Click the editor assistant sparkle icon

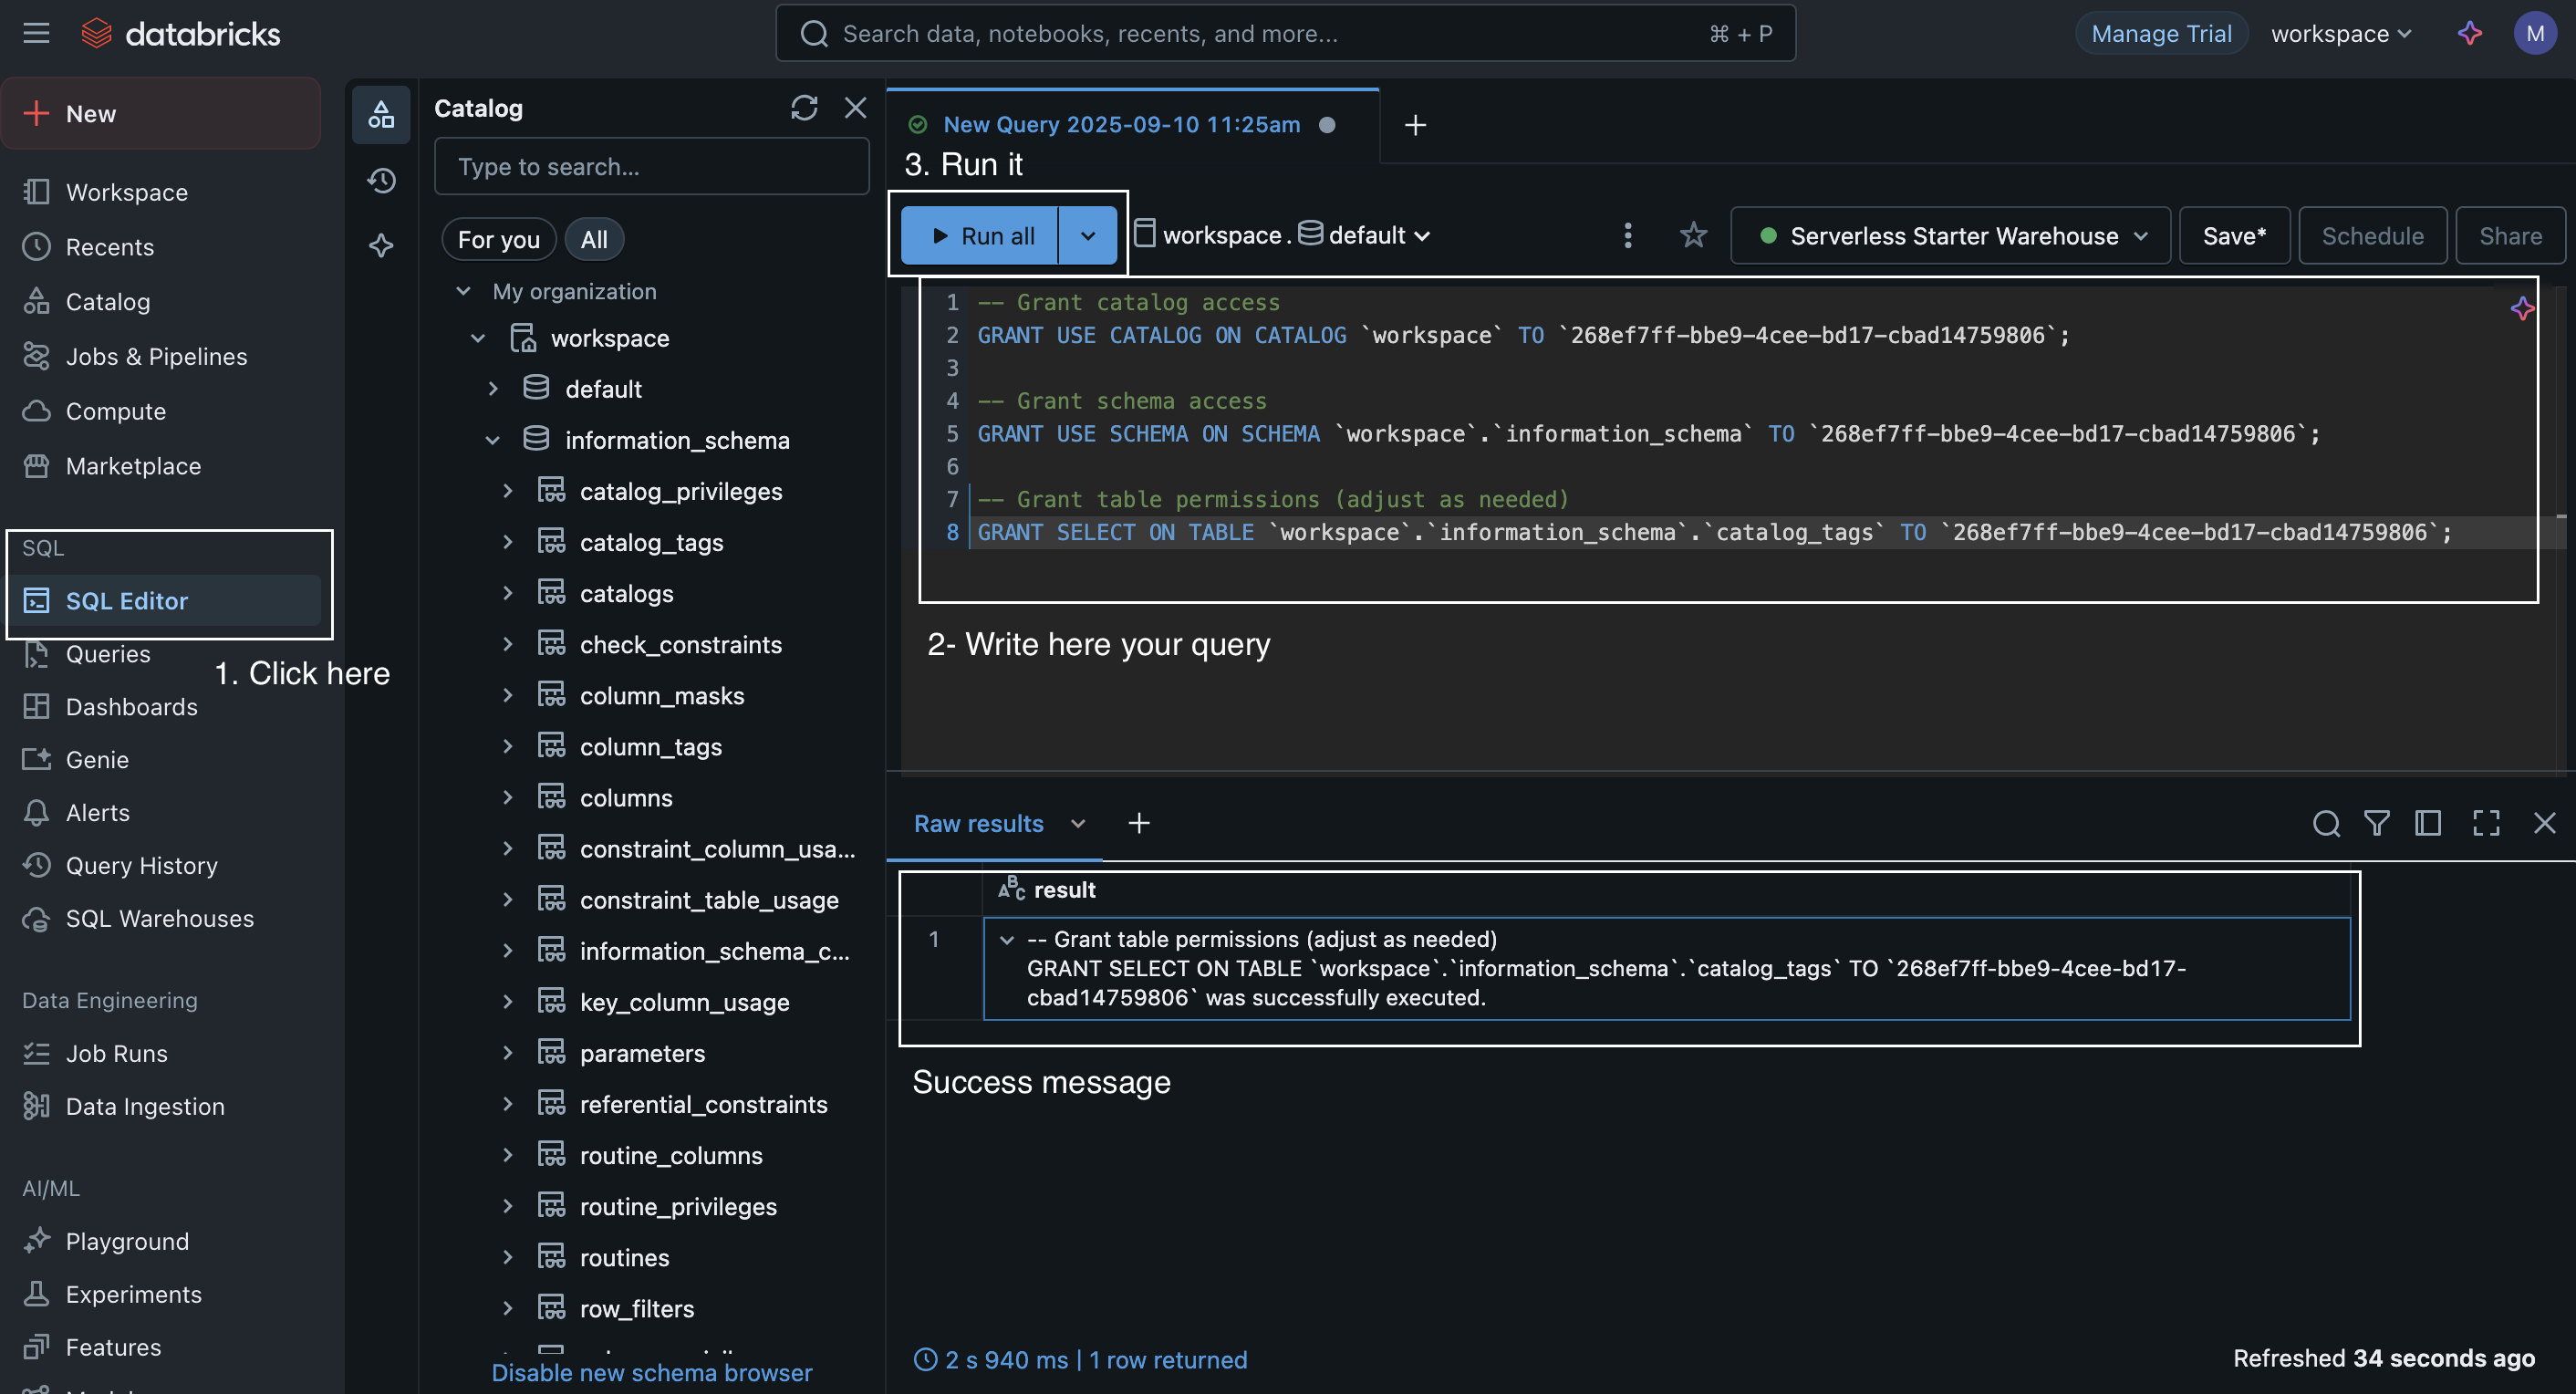point(2522,308)
